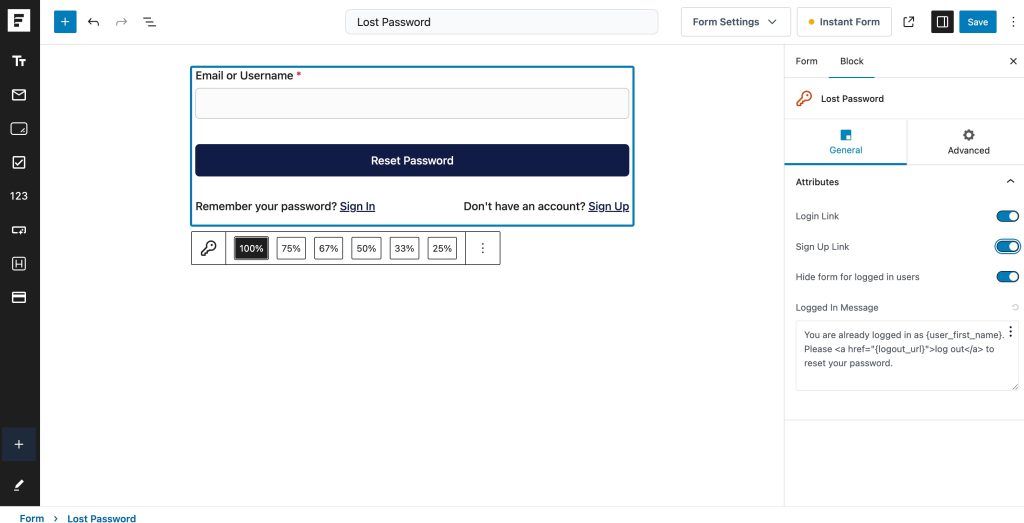Click the Instant Form button
The width and height of the screenshot is (1024, 523).
point(844,22)
